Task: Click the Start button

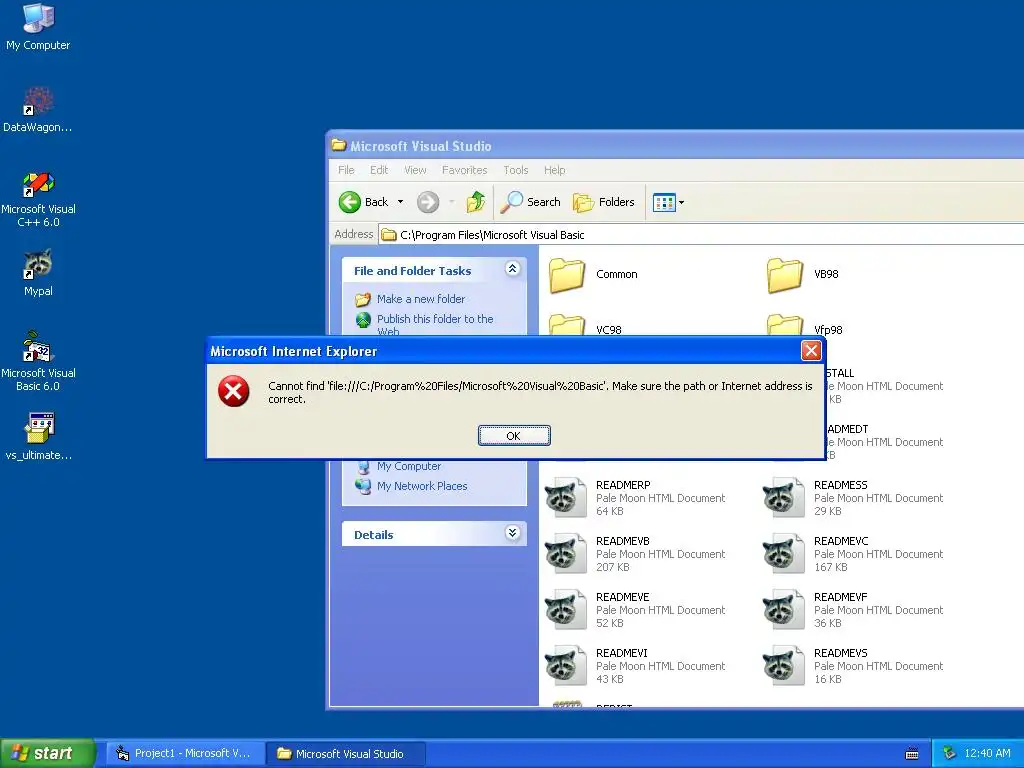Action: tap(48, 753)
